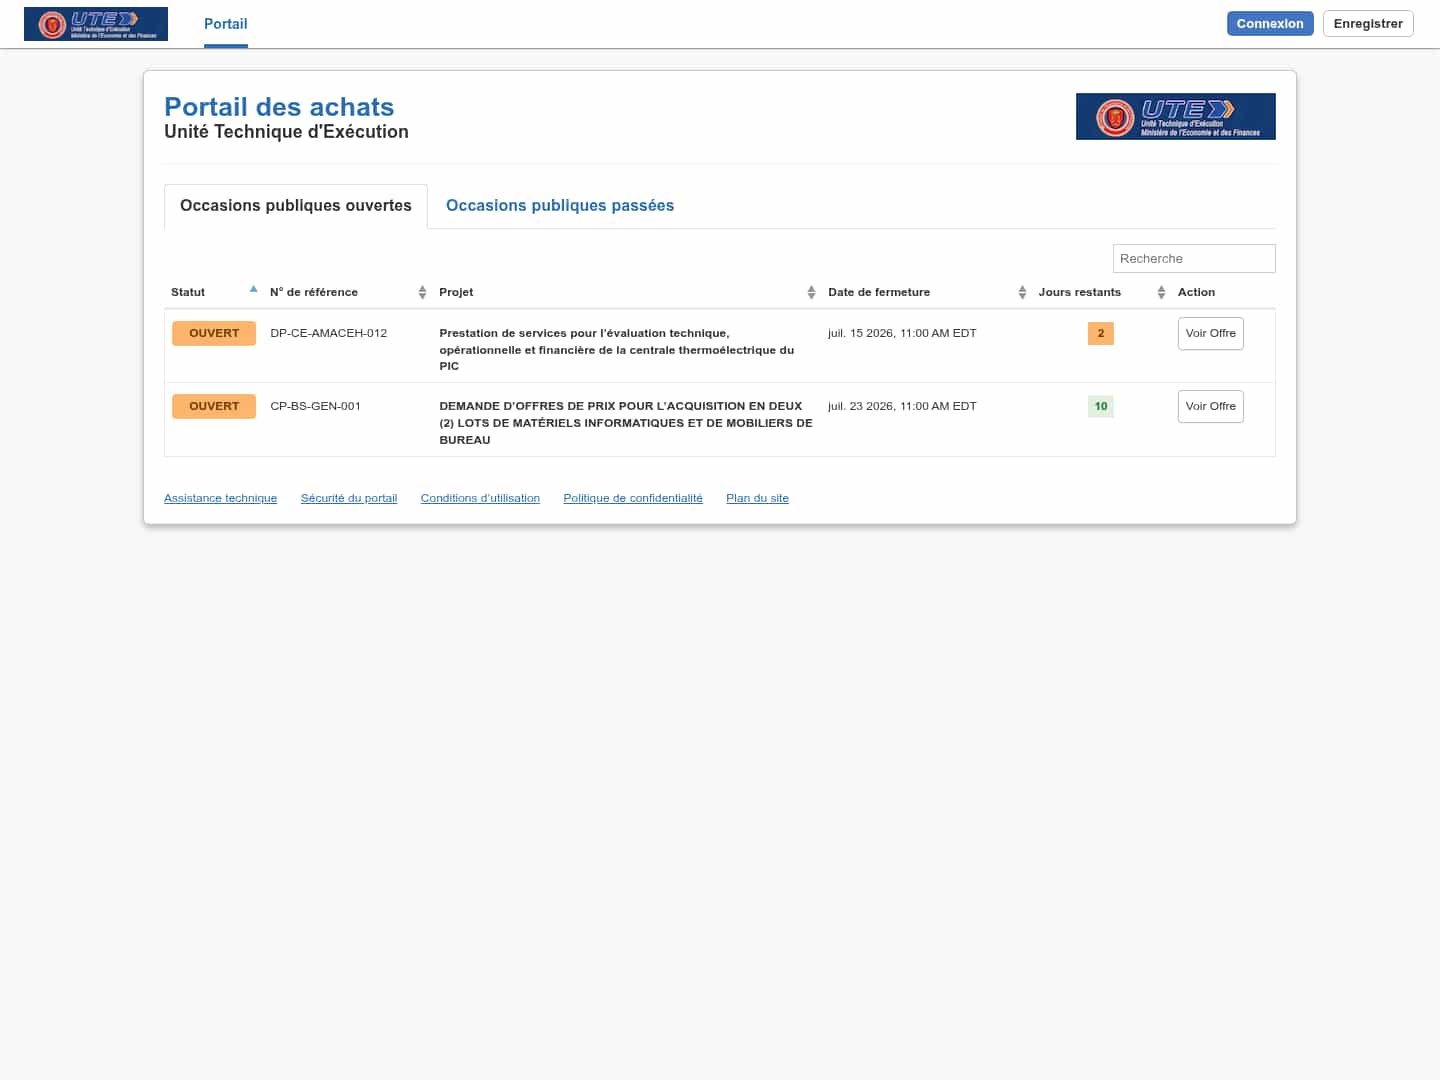Click the orange '2' days remaining badge
The width and height of the screenshot is (1440, 1080).
point(1101,334)
